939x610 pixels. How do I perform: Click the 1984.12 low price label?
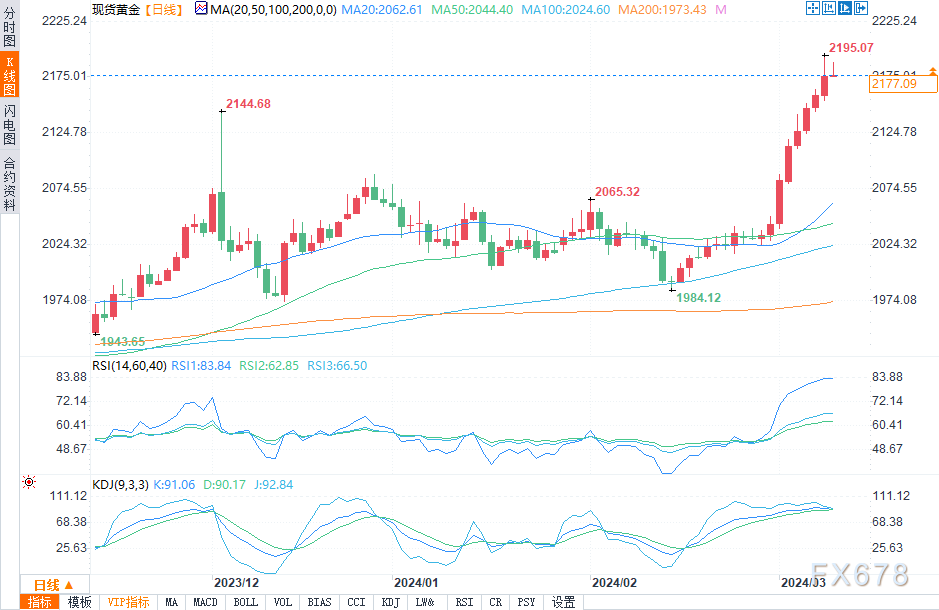click(x=698, y=298)
